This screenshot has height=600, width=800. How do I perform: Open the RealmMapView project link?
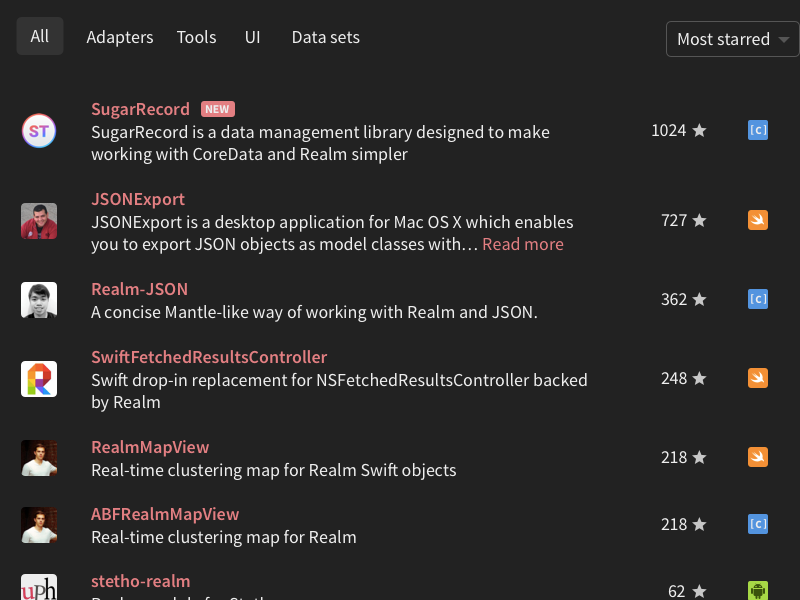pyautogui.click(x=150, y=447)
